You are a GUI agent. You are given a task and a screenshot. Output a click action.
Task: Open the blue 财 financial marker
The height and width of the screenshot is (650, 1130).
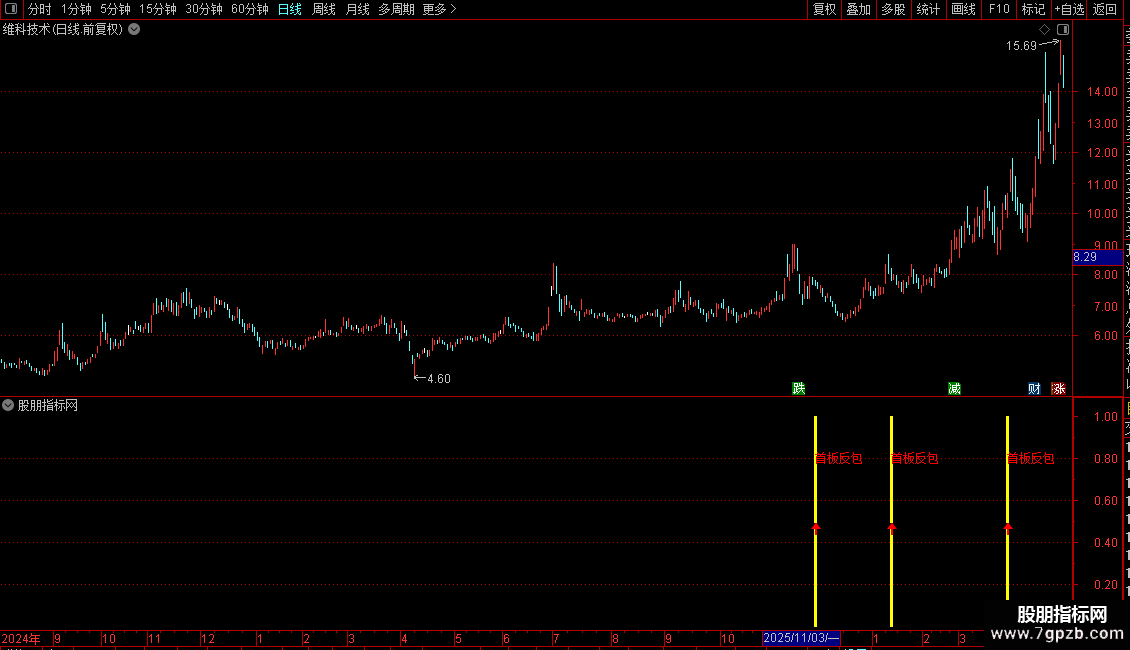[1034, 388]
